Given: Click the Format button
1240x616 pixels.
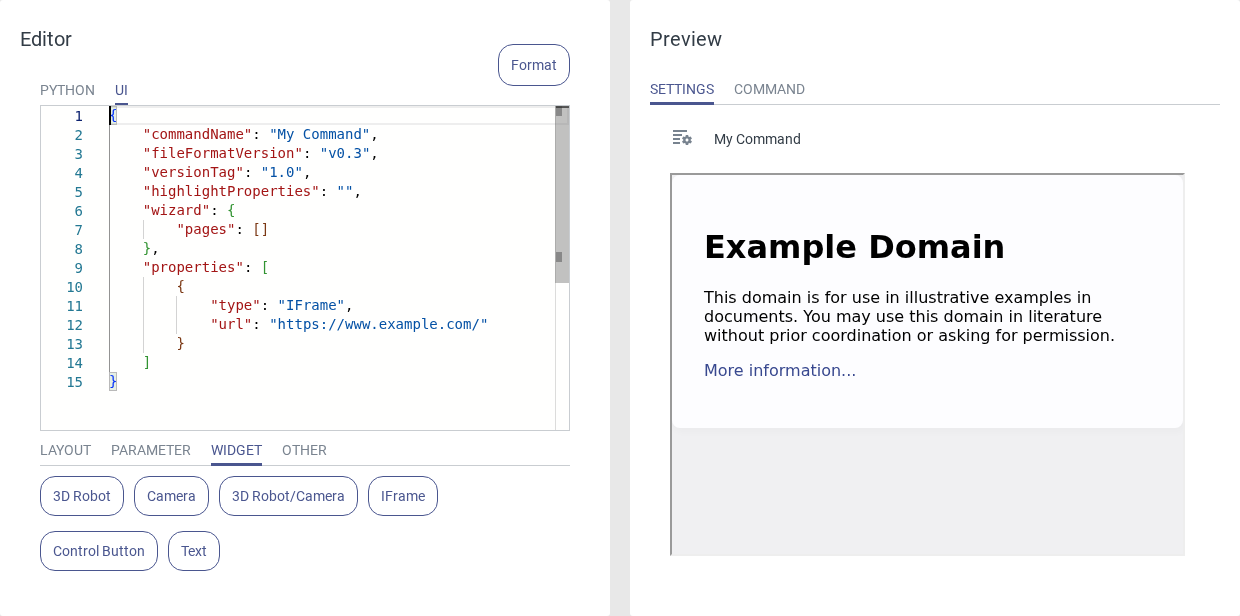Looking at the screenshot, I should (533, 65).
